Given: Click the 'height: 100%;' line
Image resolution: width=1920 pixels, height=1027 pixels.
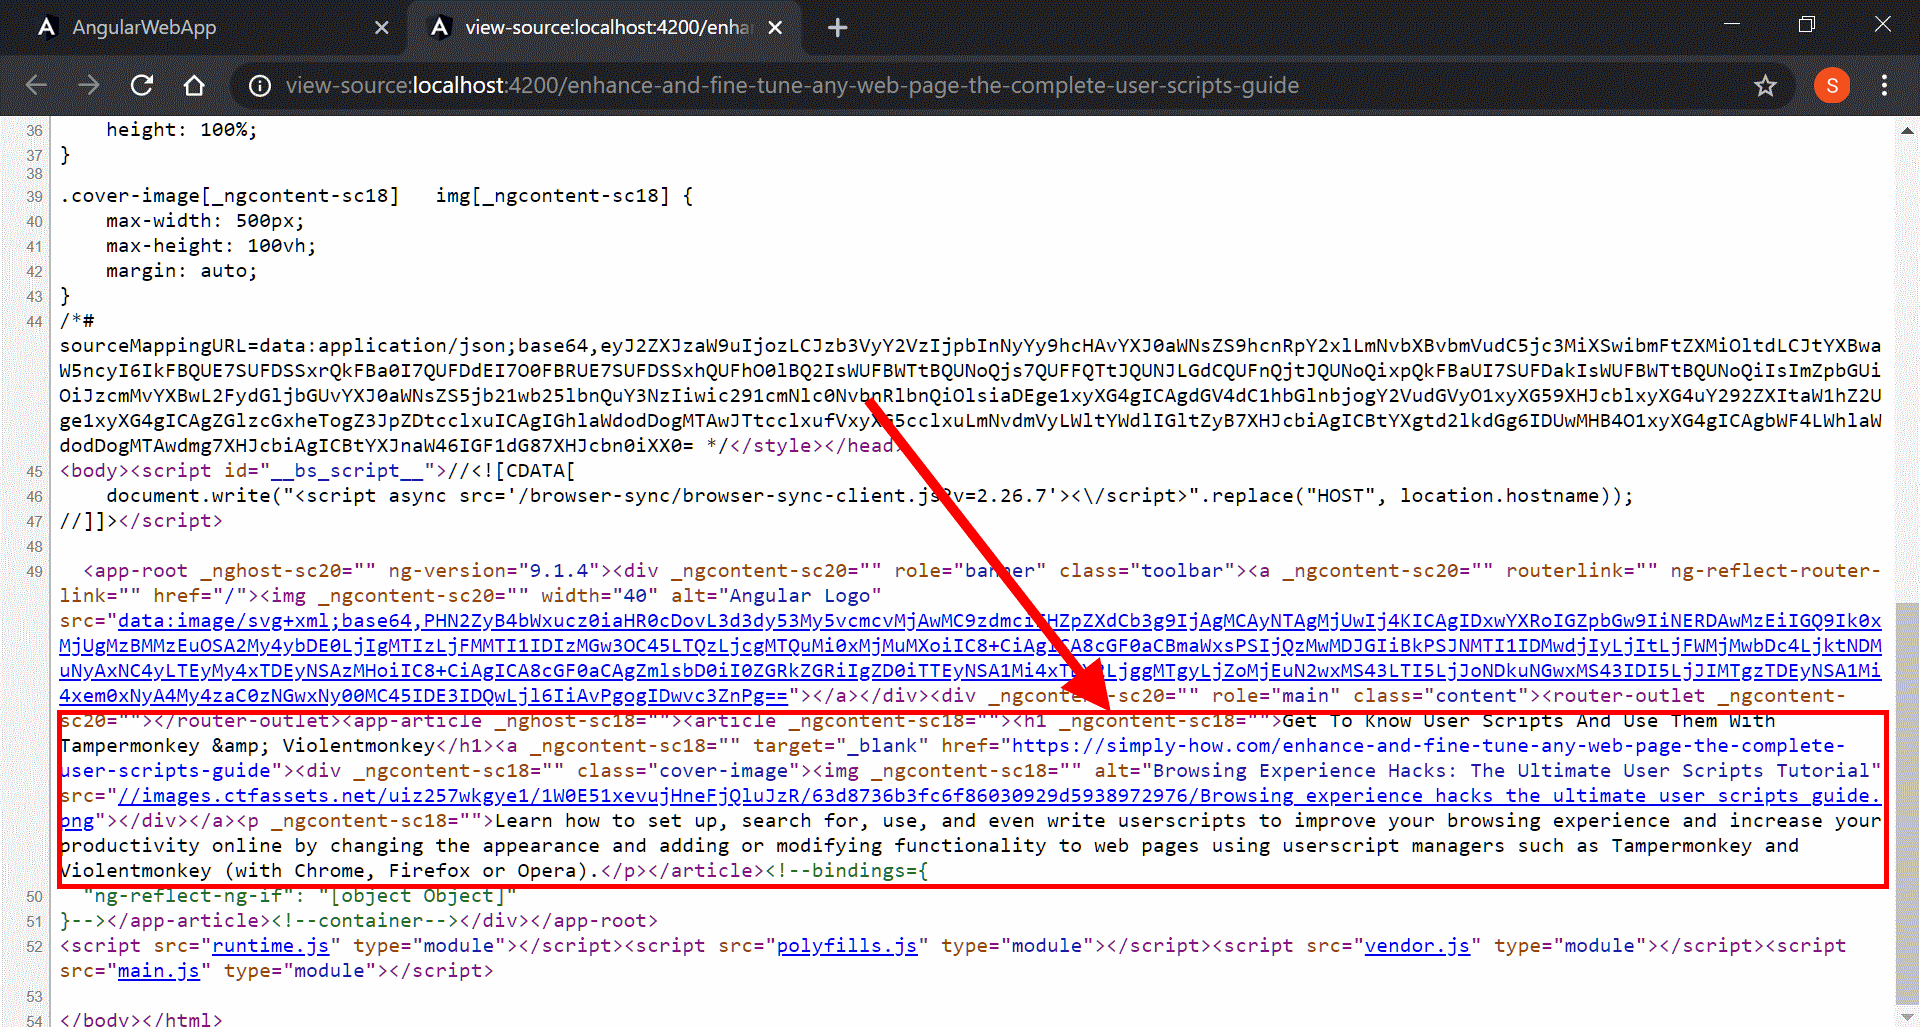Looking at the screenshot, I should coord(182,130).
